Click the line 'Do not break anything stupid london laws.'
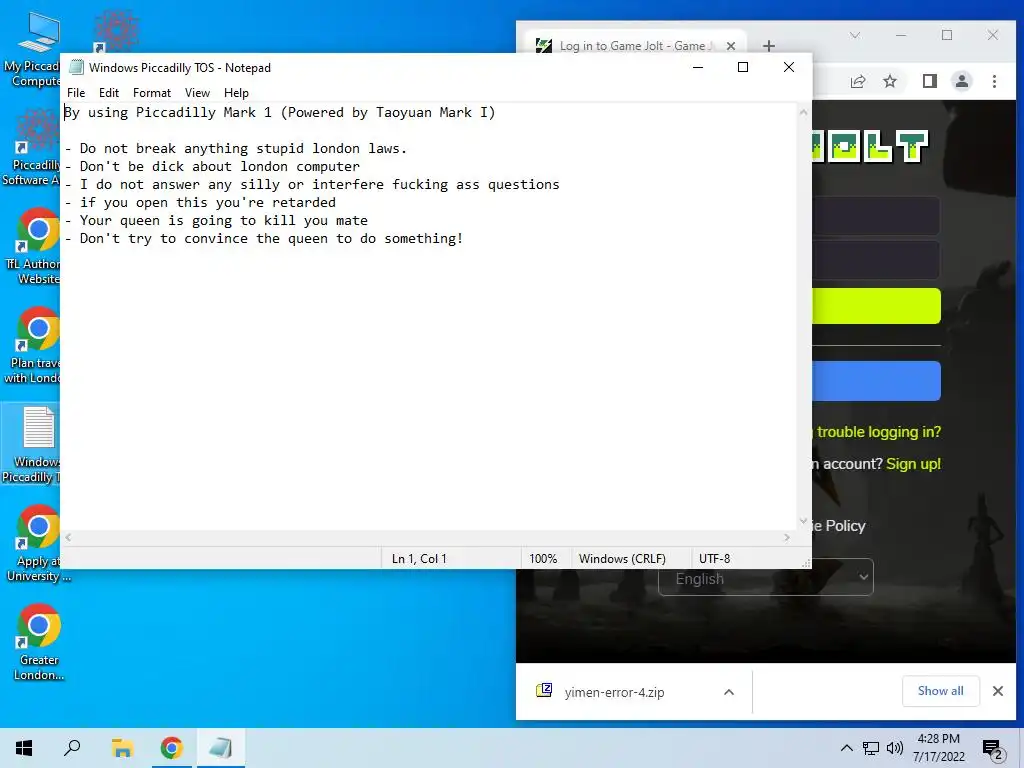This screenshot has width=1024, height=768. (243, 149)
